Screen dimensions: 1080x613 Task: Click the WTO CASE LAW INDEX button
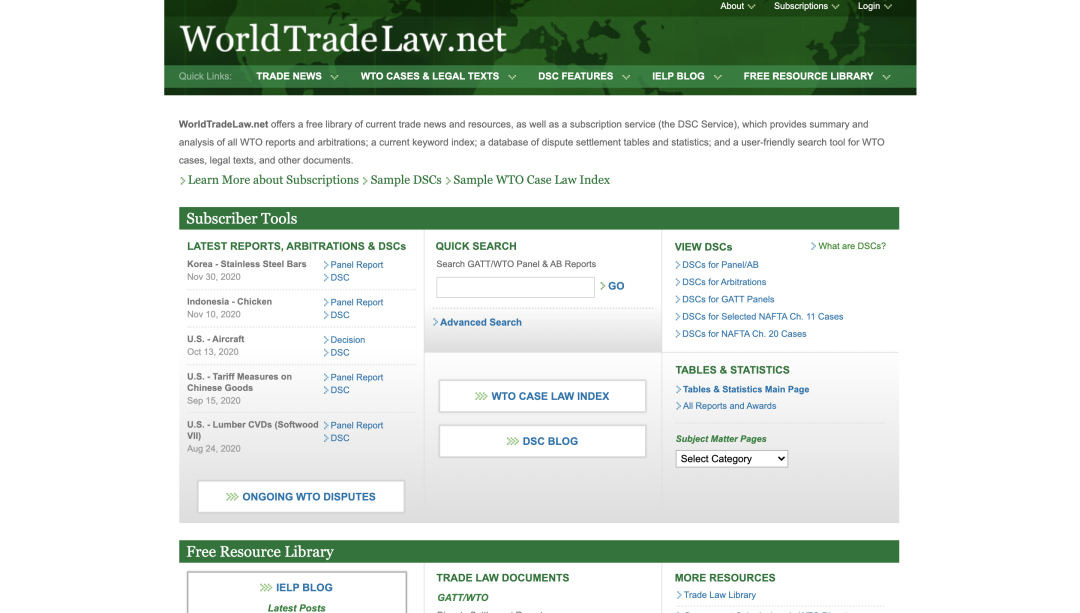coord(542,396)
